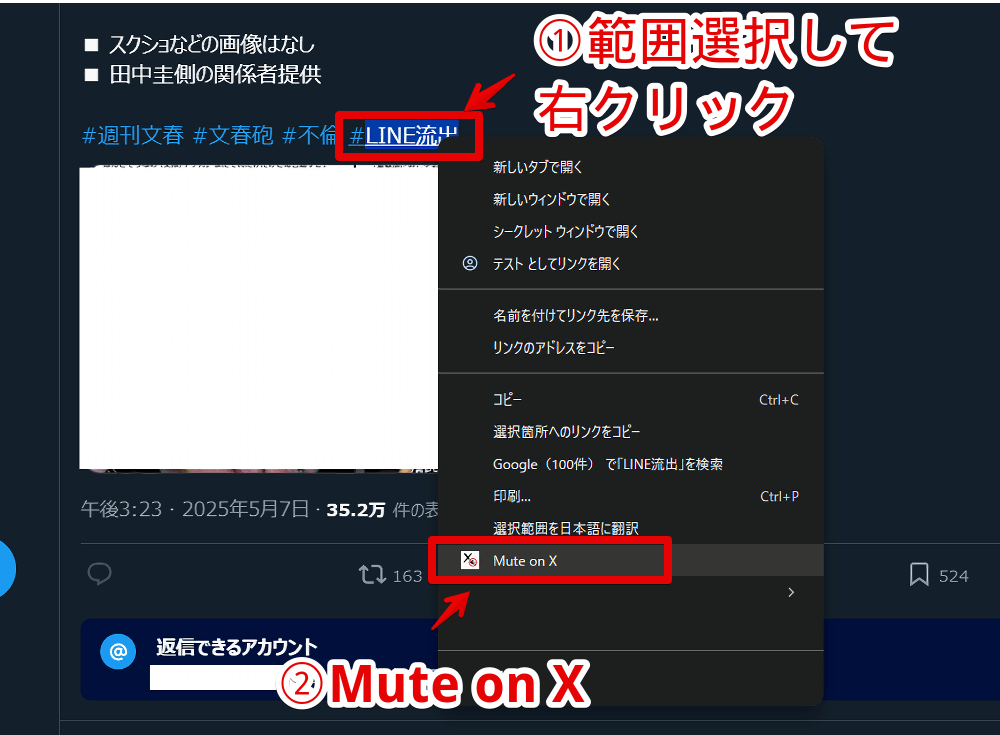Select 印刷… menu entry

[631, 496]
